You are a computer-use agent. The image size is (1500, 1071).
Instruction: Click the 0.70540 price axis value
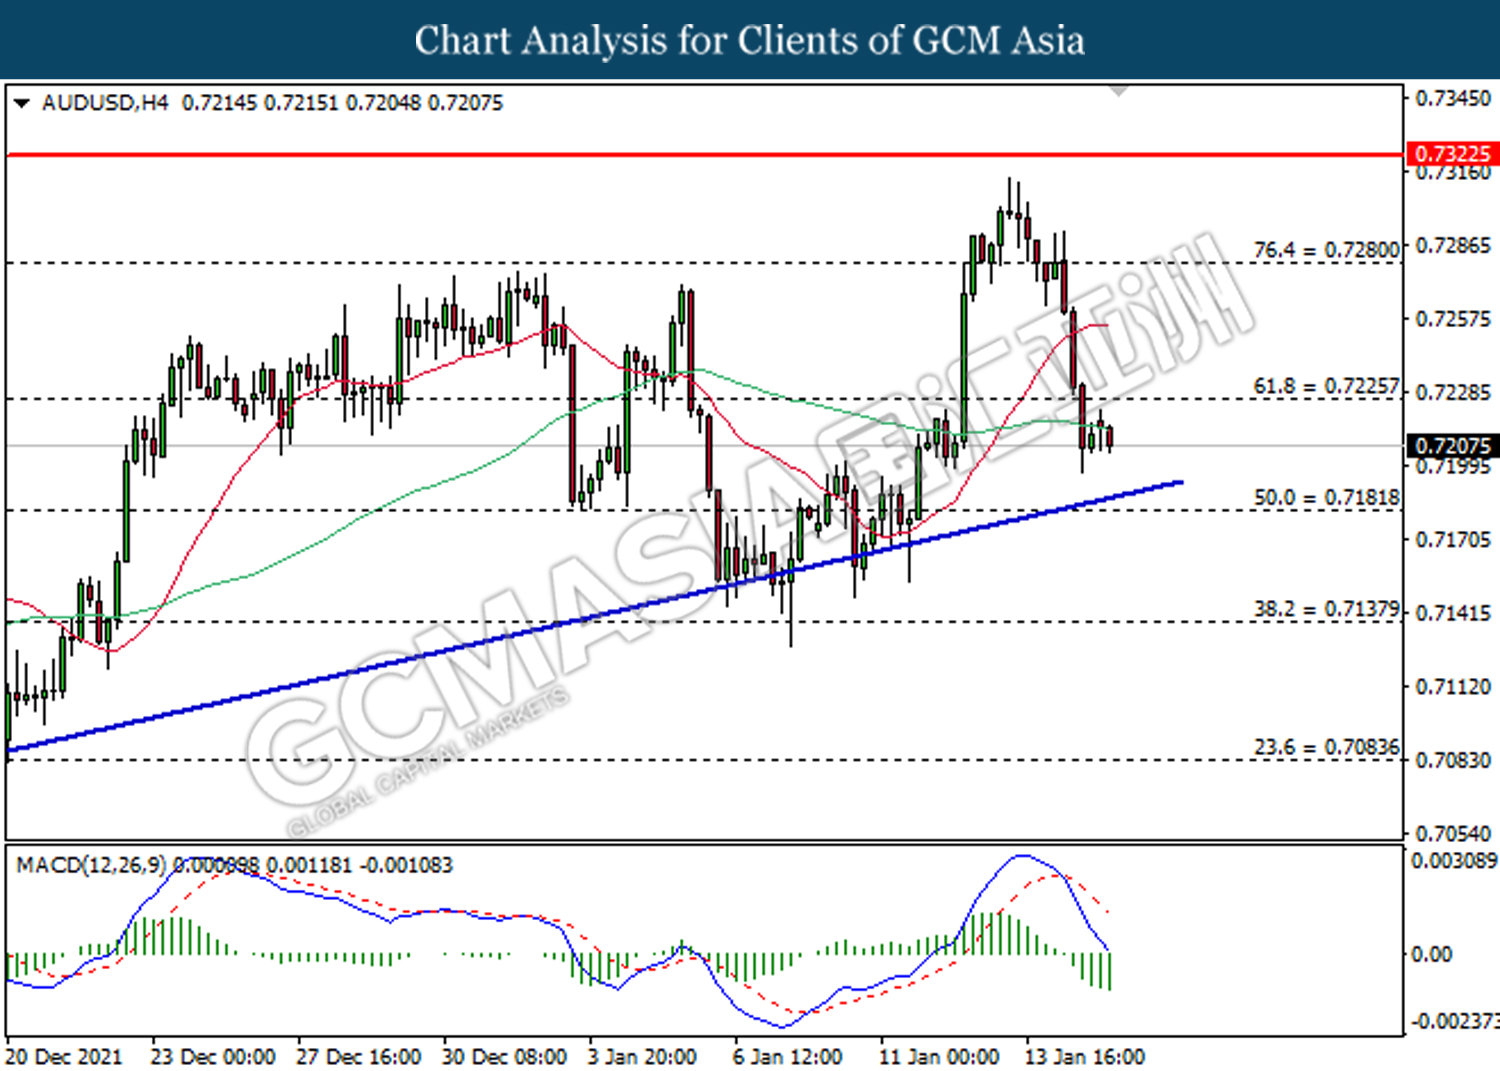click(1453, 834)
